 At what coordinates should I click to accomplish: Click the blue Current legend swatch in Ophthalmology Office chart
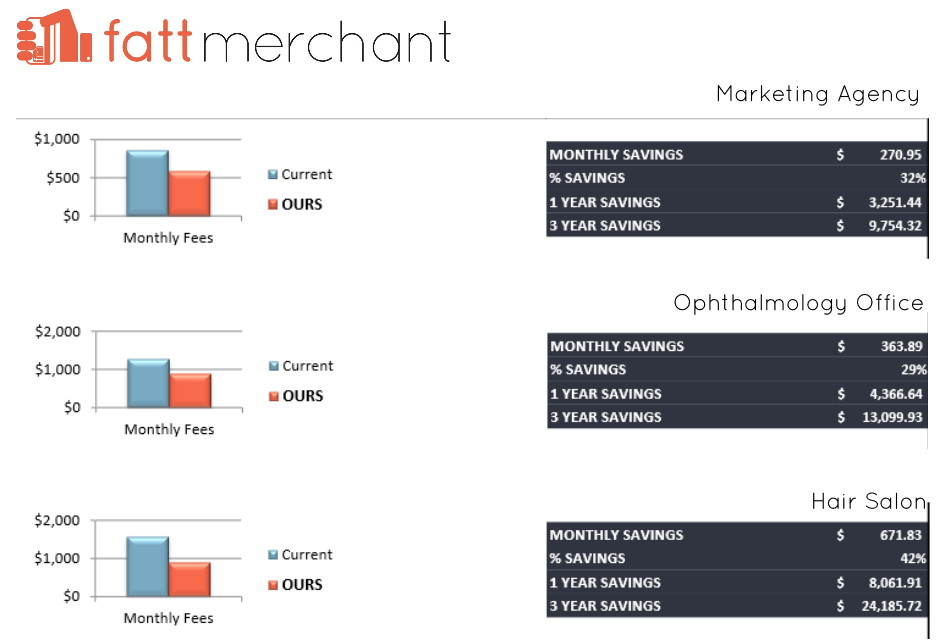(x=274, y=367)
